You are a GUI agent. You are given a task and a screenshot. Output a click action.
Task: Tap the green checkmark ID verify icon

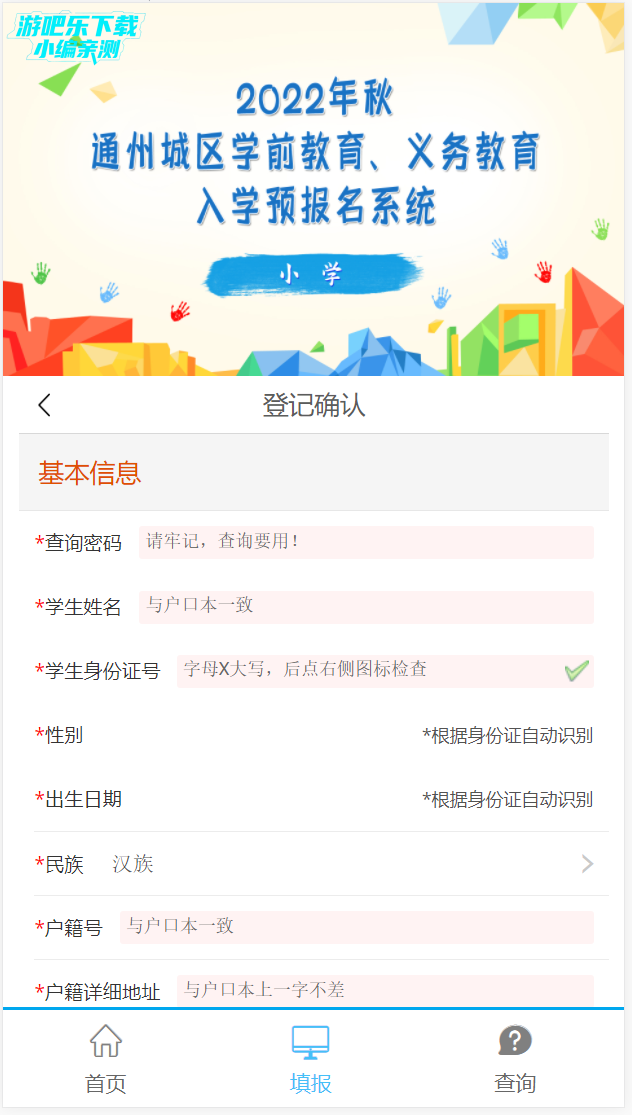577,671
